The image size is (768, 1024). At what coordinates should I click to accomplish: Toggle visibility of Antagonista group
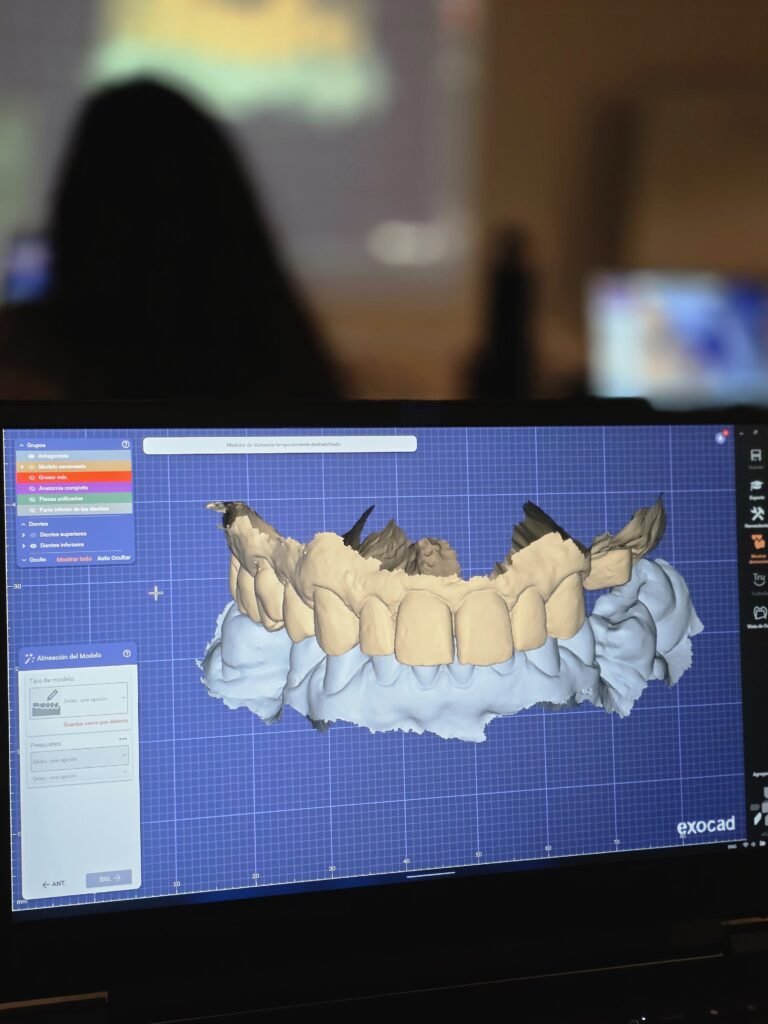click(x=31, y=455)
